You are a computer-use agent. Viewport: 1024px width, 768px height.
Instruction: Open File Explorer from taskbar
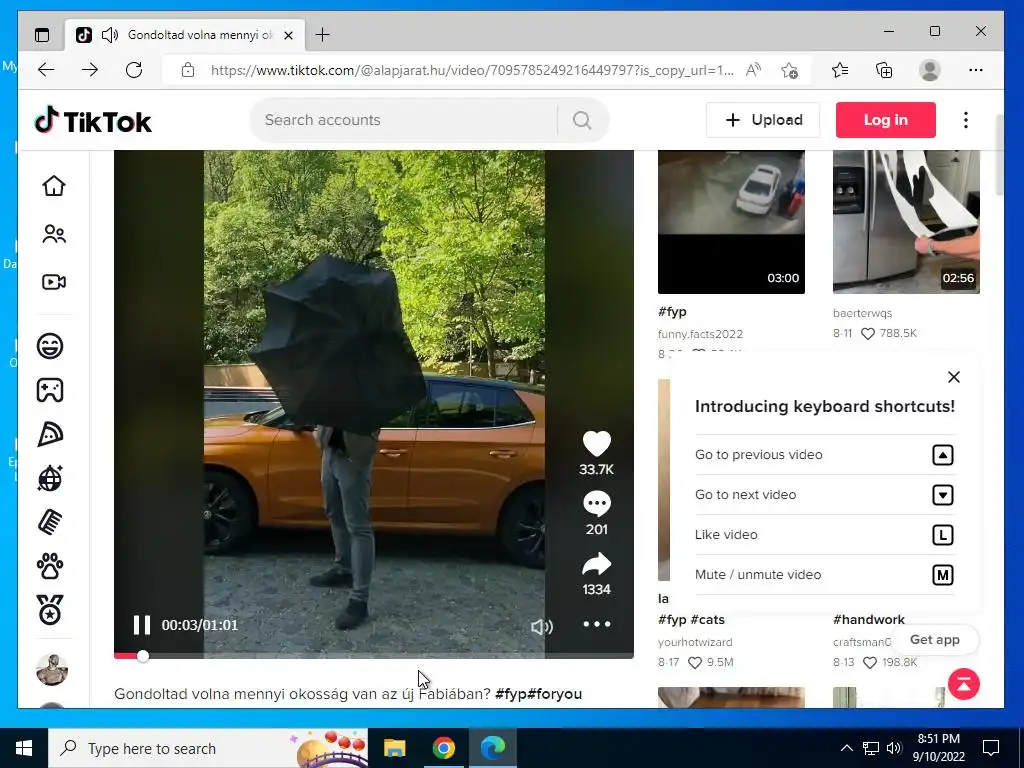pyautogui.click(x=394, y=748)
